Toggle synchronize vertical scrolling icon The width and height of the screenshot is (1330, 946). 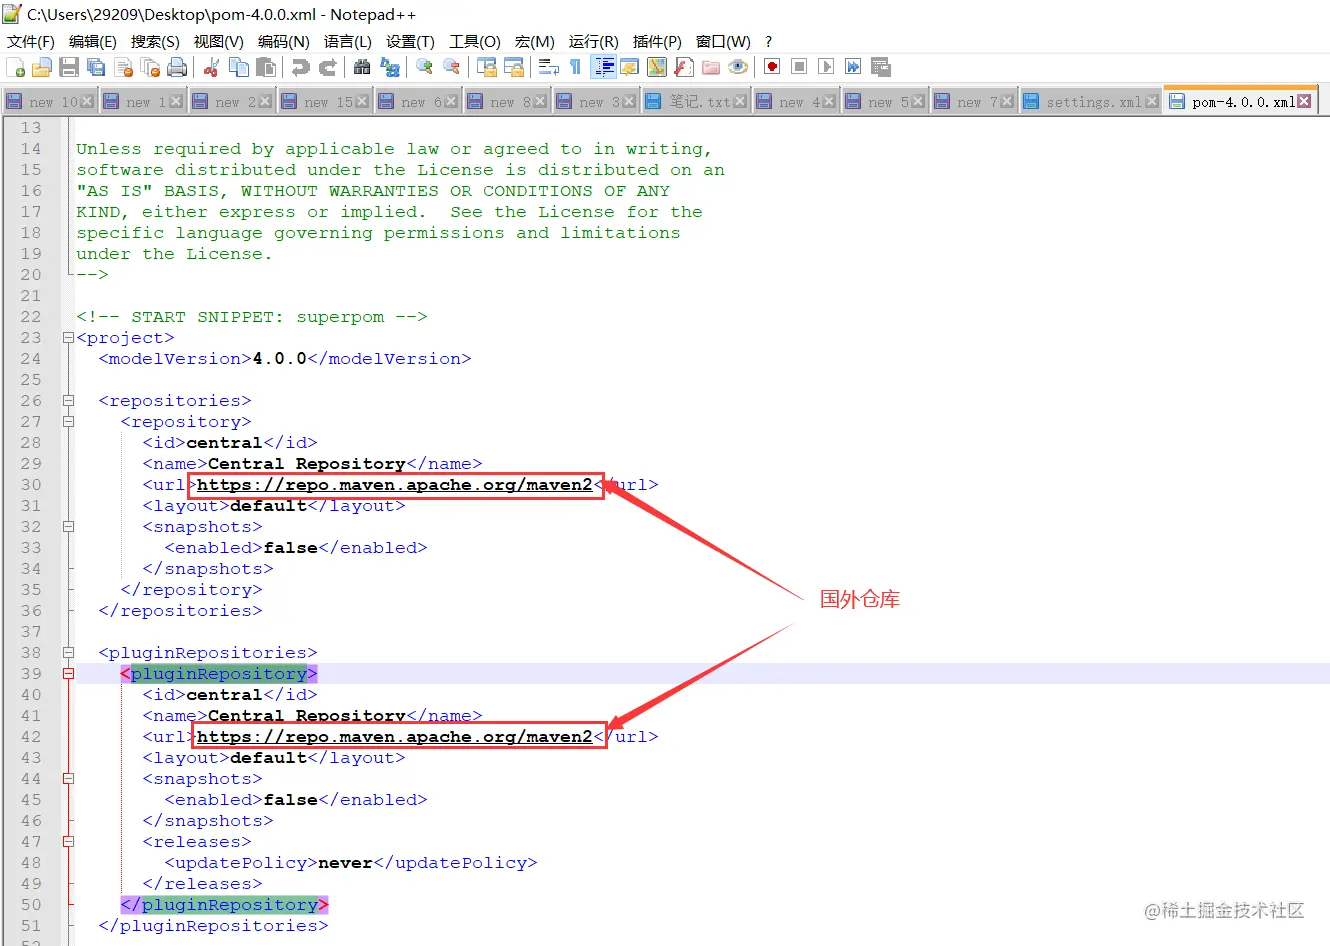[x=487, y=67]
